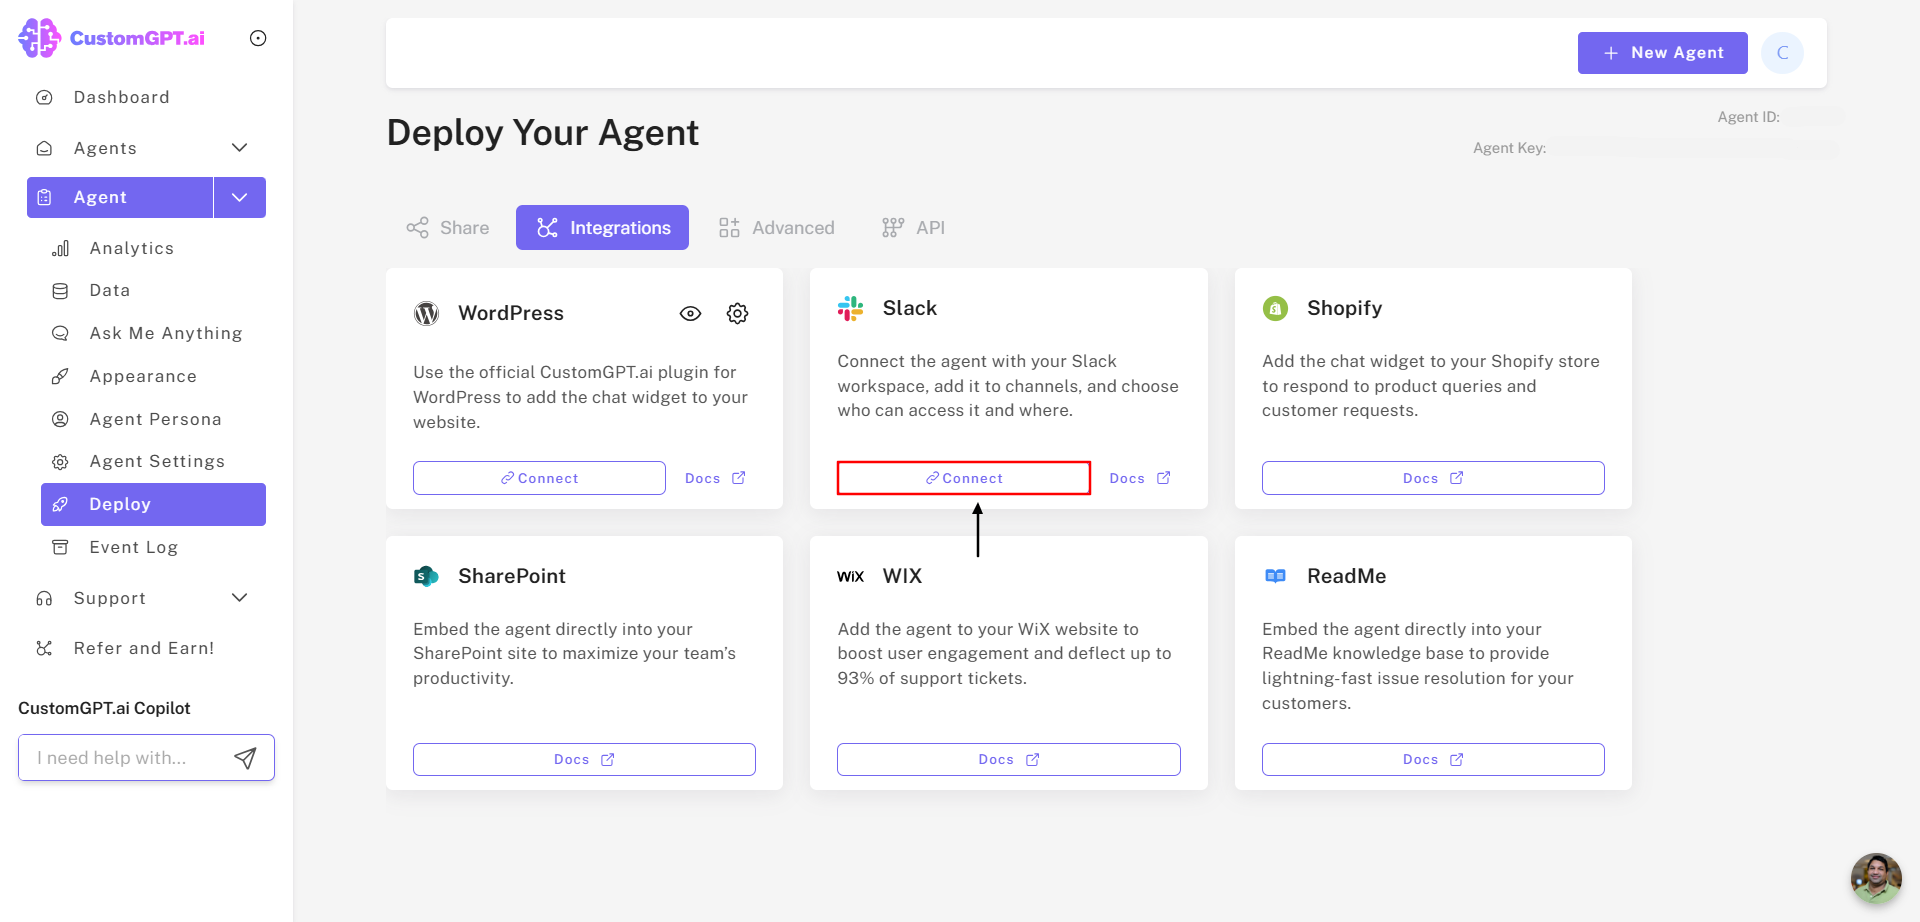Viewport: 1920px width, 922px height.
Task: Select the Agent sidebar entry
Action: pyautogui.click(x=120, y=197)
